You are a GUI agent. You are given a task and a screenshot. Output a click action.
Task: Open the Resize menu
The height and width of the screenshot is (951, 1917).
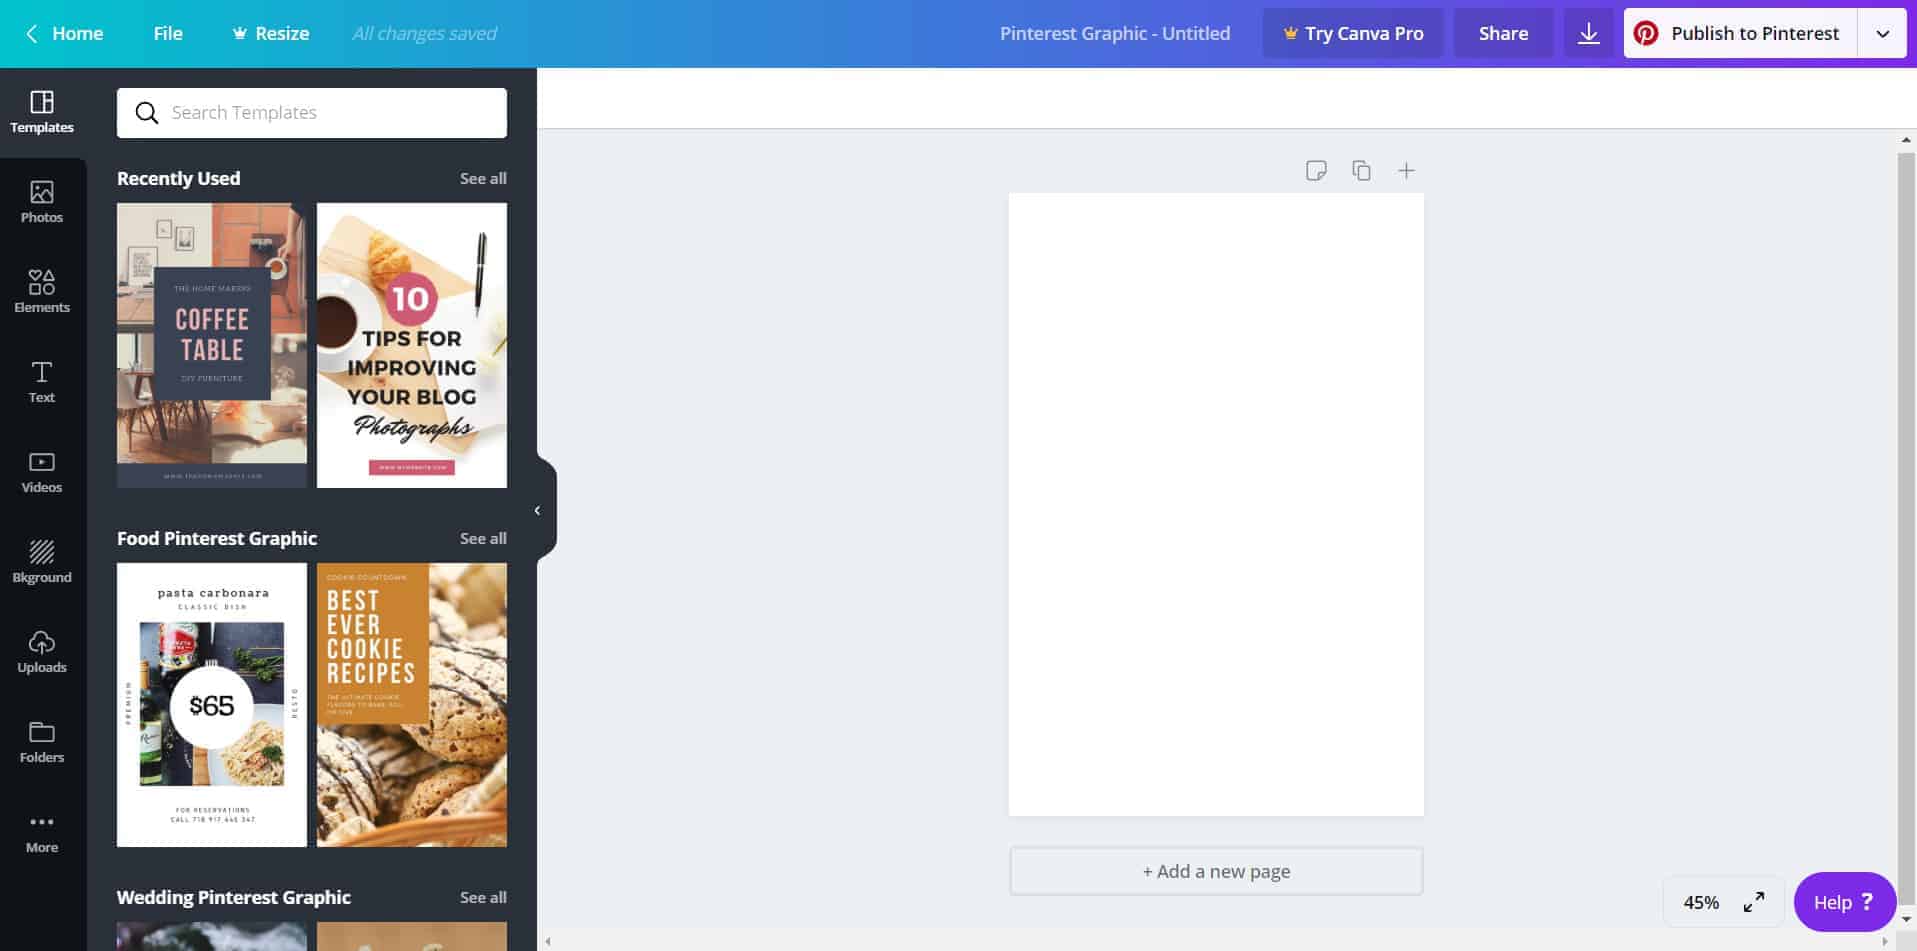pyautogui.click(x=270, y=33)
